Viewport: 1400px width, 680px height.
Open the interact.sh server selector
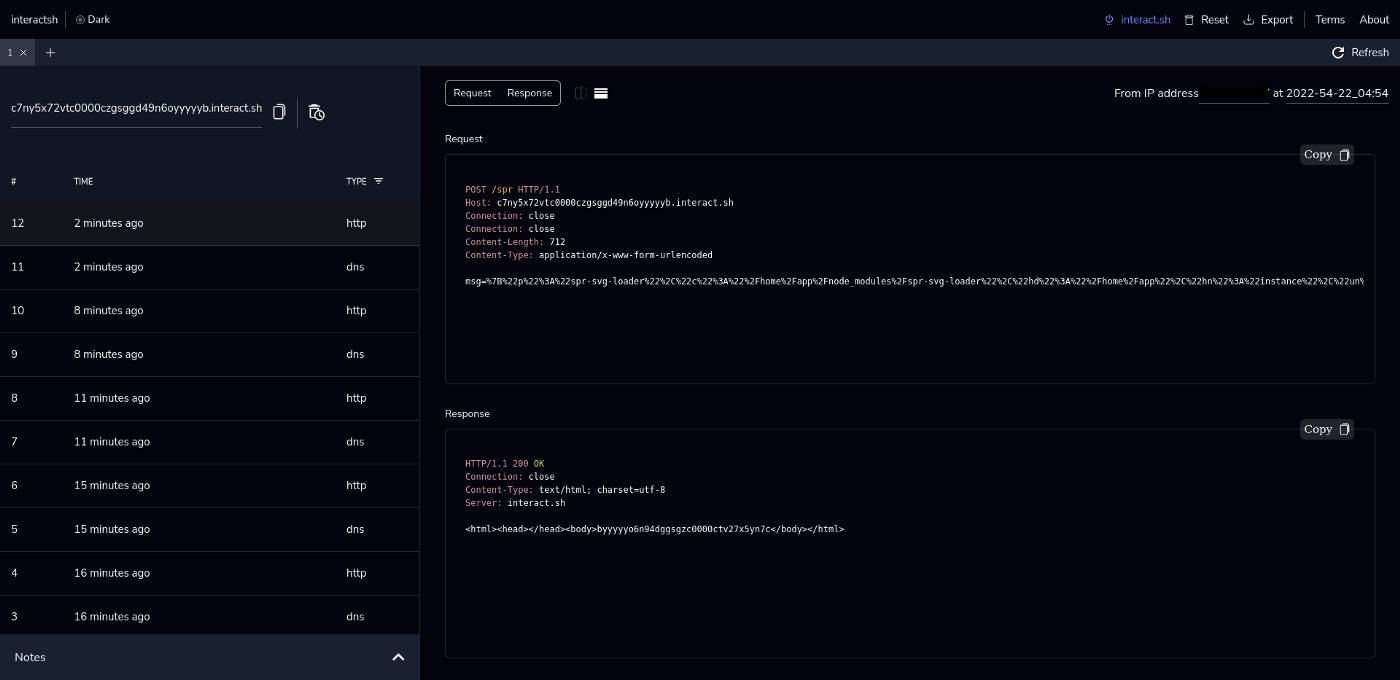pyautogui.click(x=1137, y=19)
